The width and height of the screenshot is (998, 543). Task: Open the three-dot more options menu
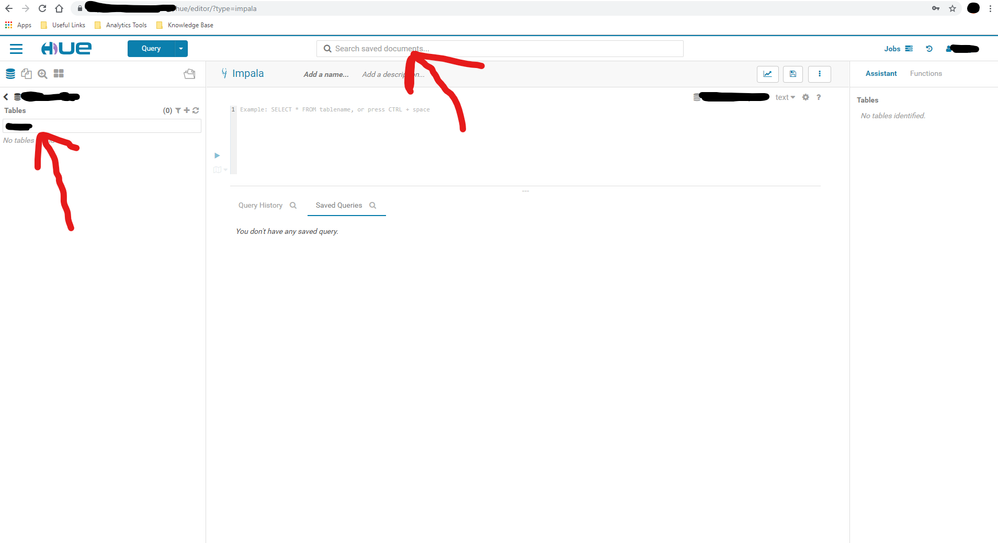tap(819, 74)
